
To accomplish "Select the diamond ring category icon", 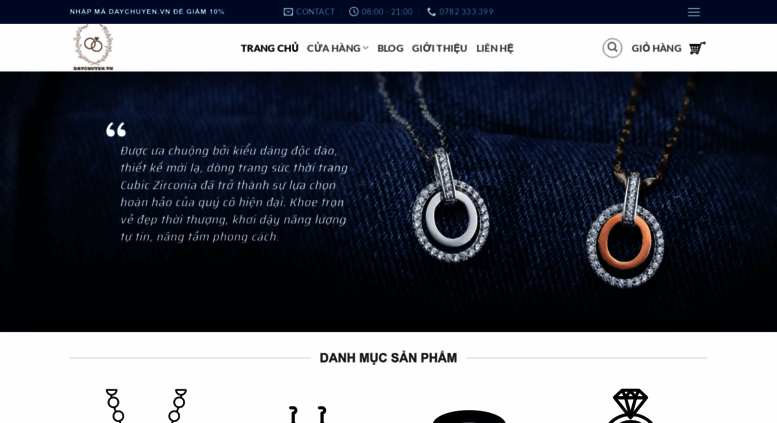I will tap(630, 406).
